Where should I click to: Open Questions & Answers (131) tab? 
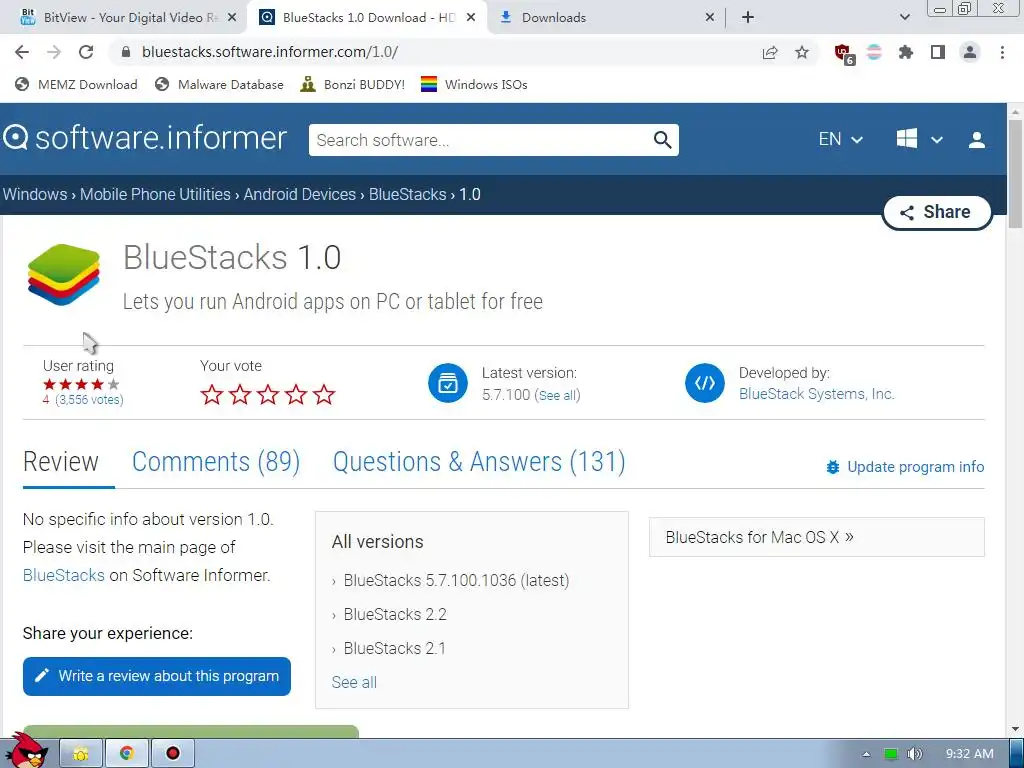[479, 462]
